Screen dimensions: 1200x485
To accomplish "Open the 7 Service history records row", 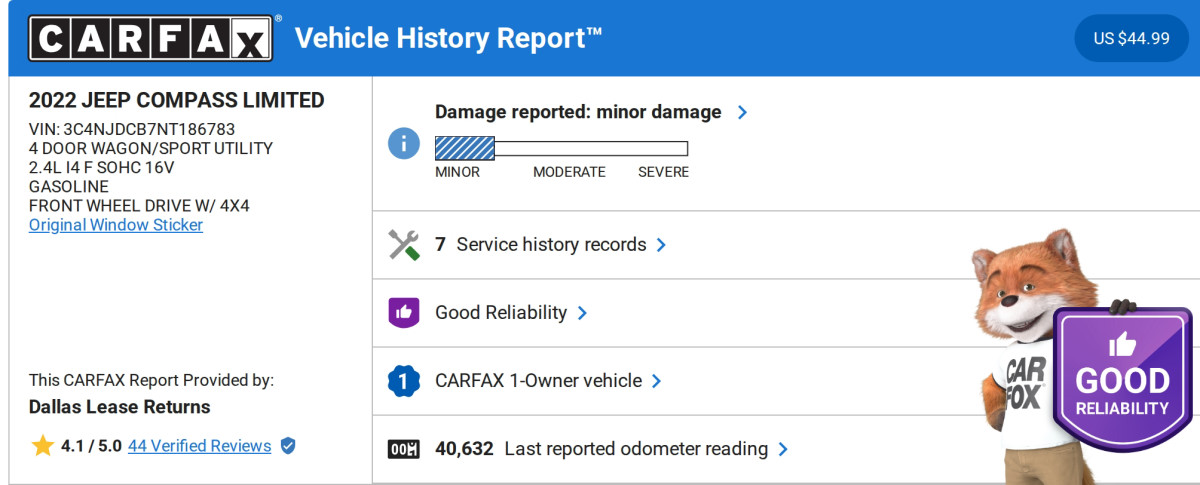I will coord(550,245).
